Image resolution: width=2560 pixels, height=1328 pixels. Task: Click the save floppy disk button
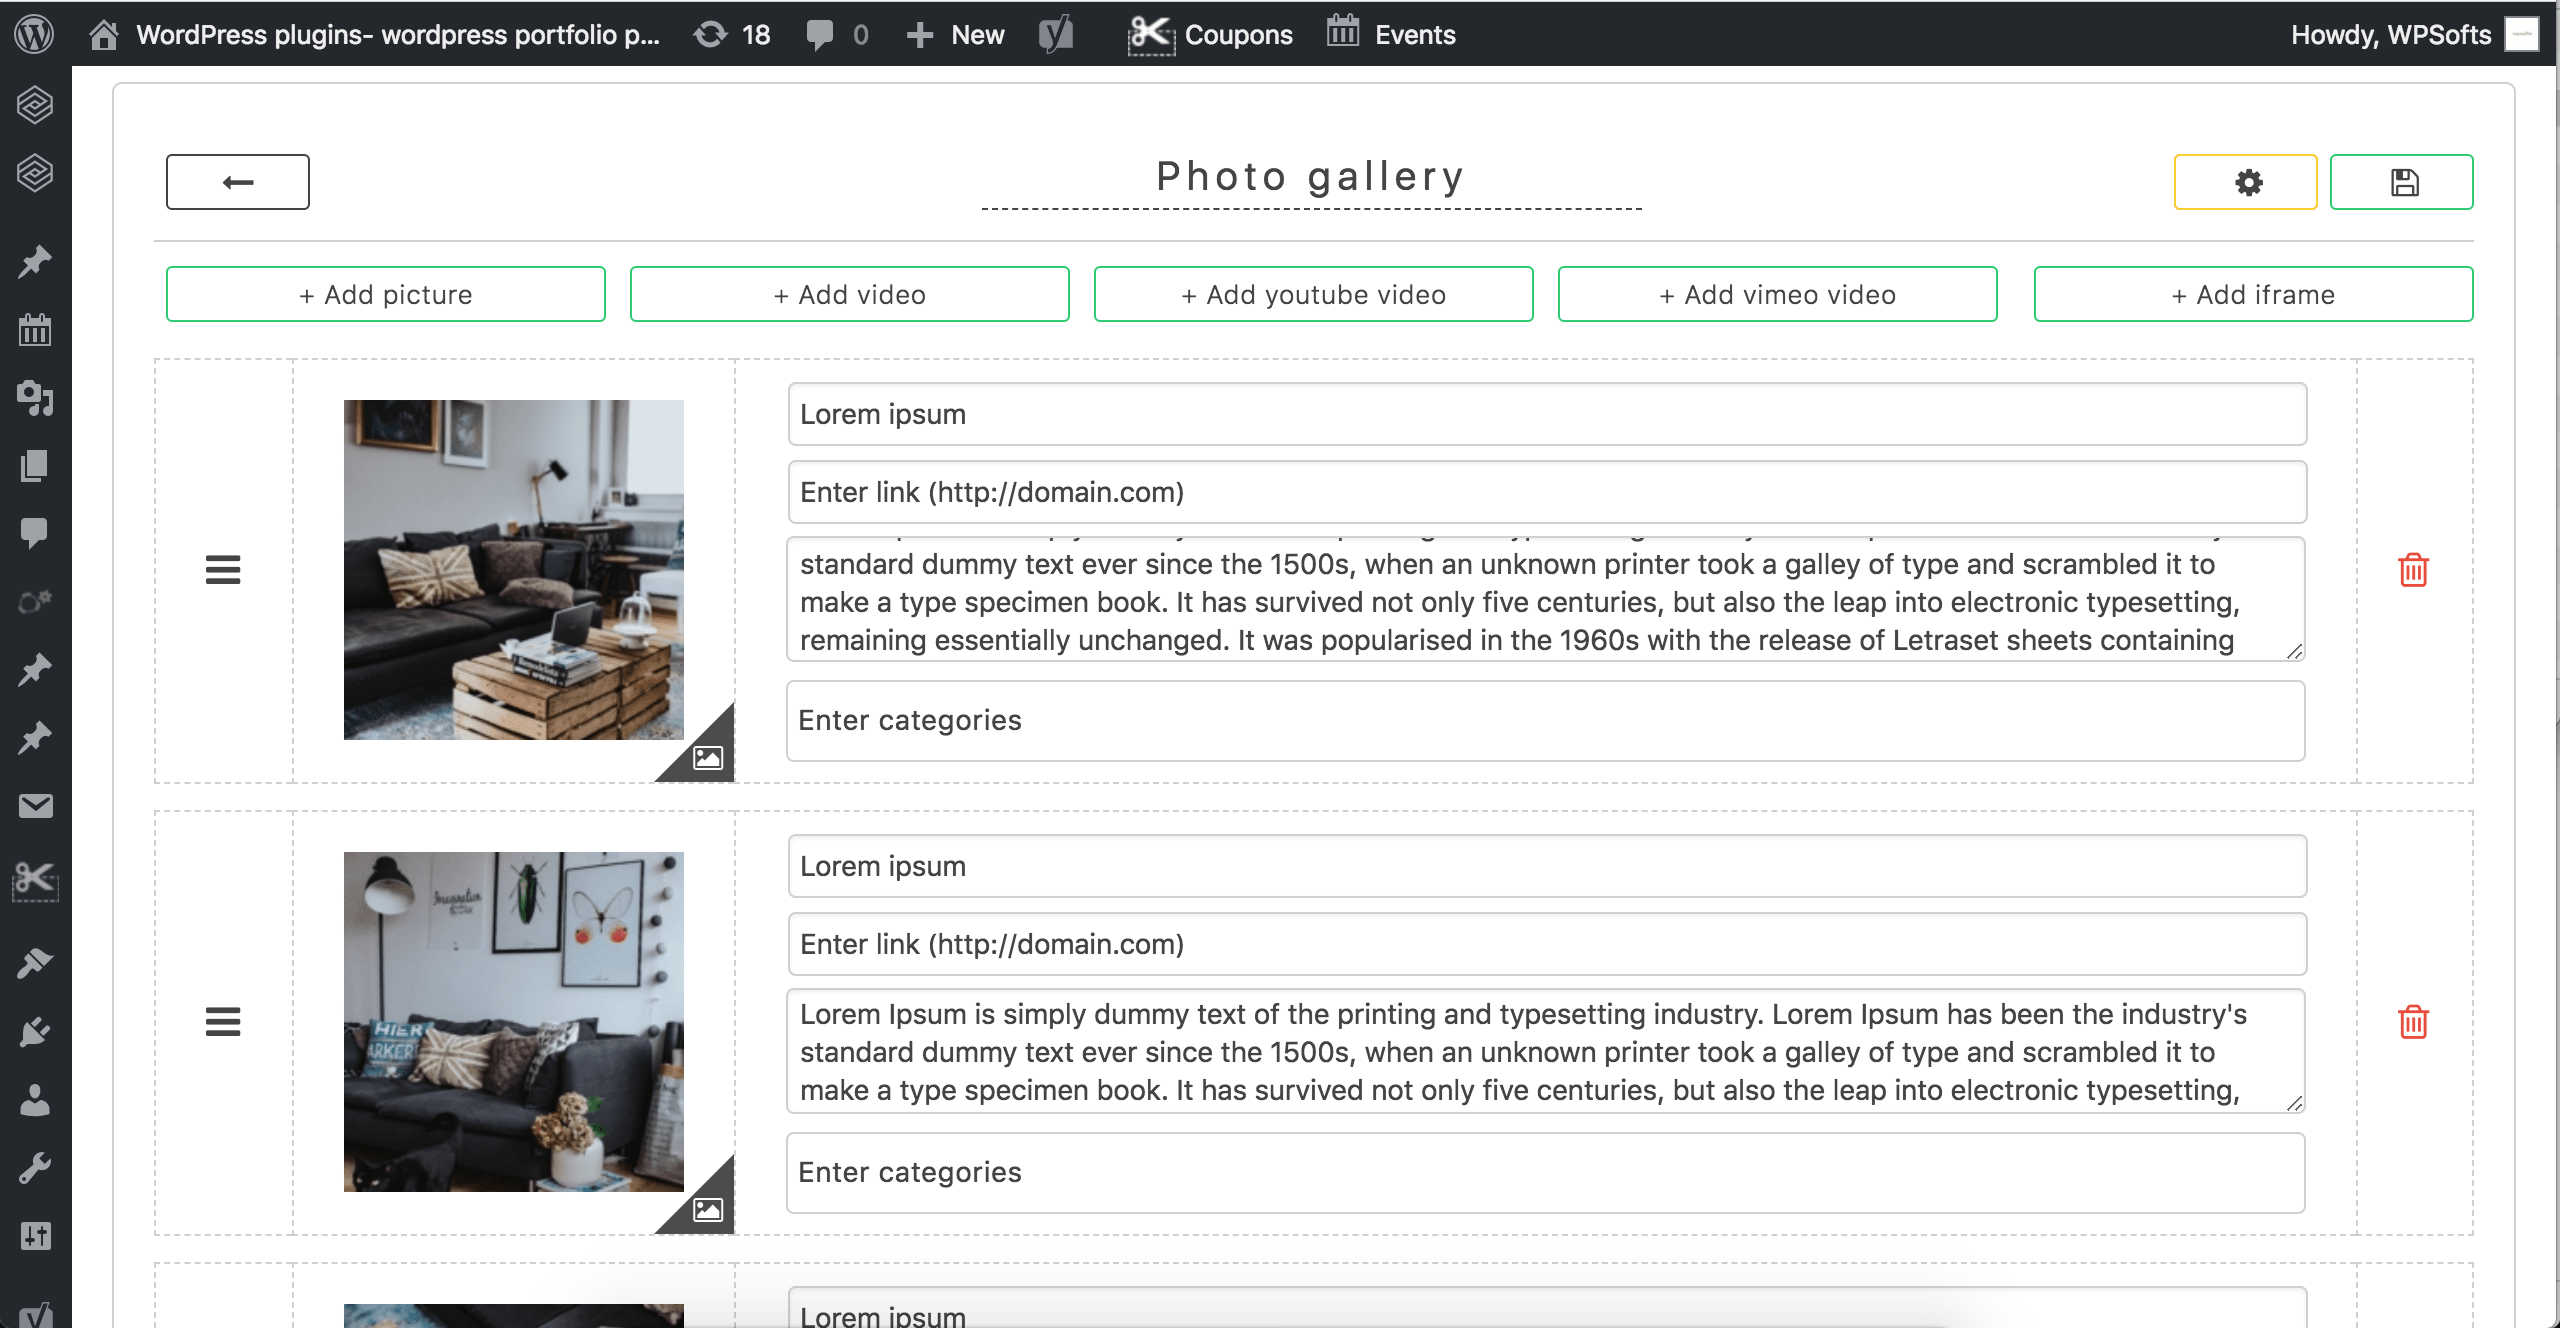2401,182
